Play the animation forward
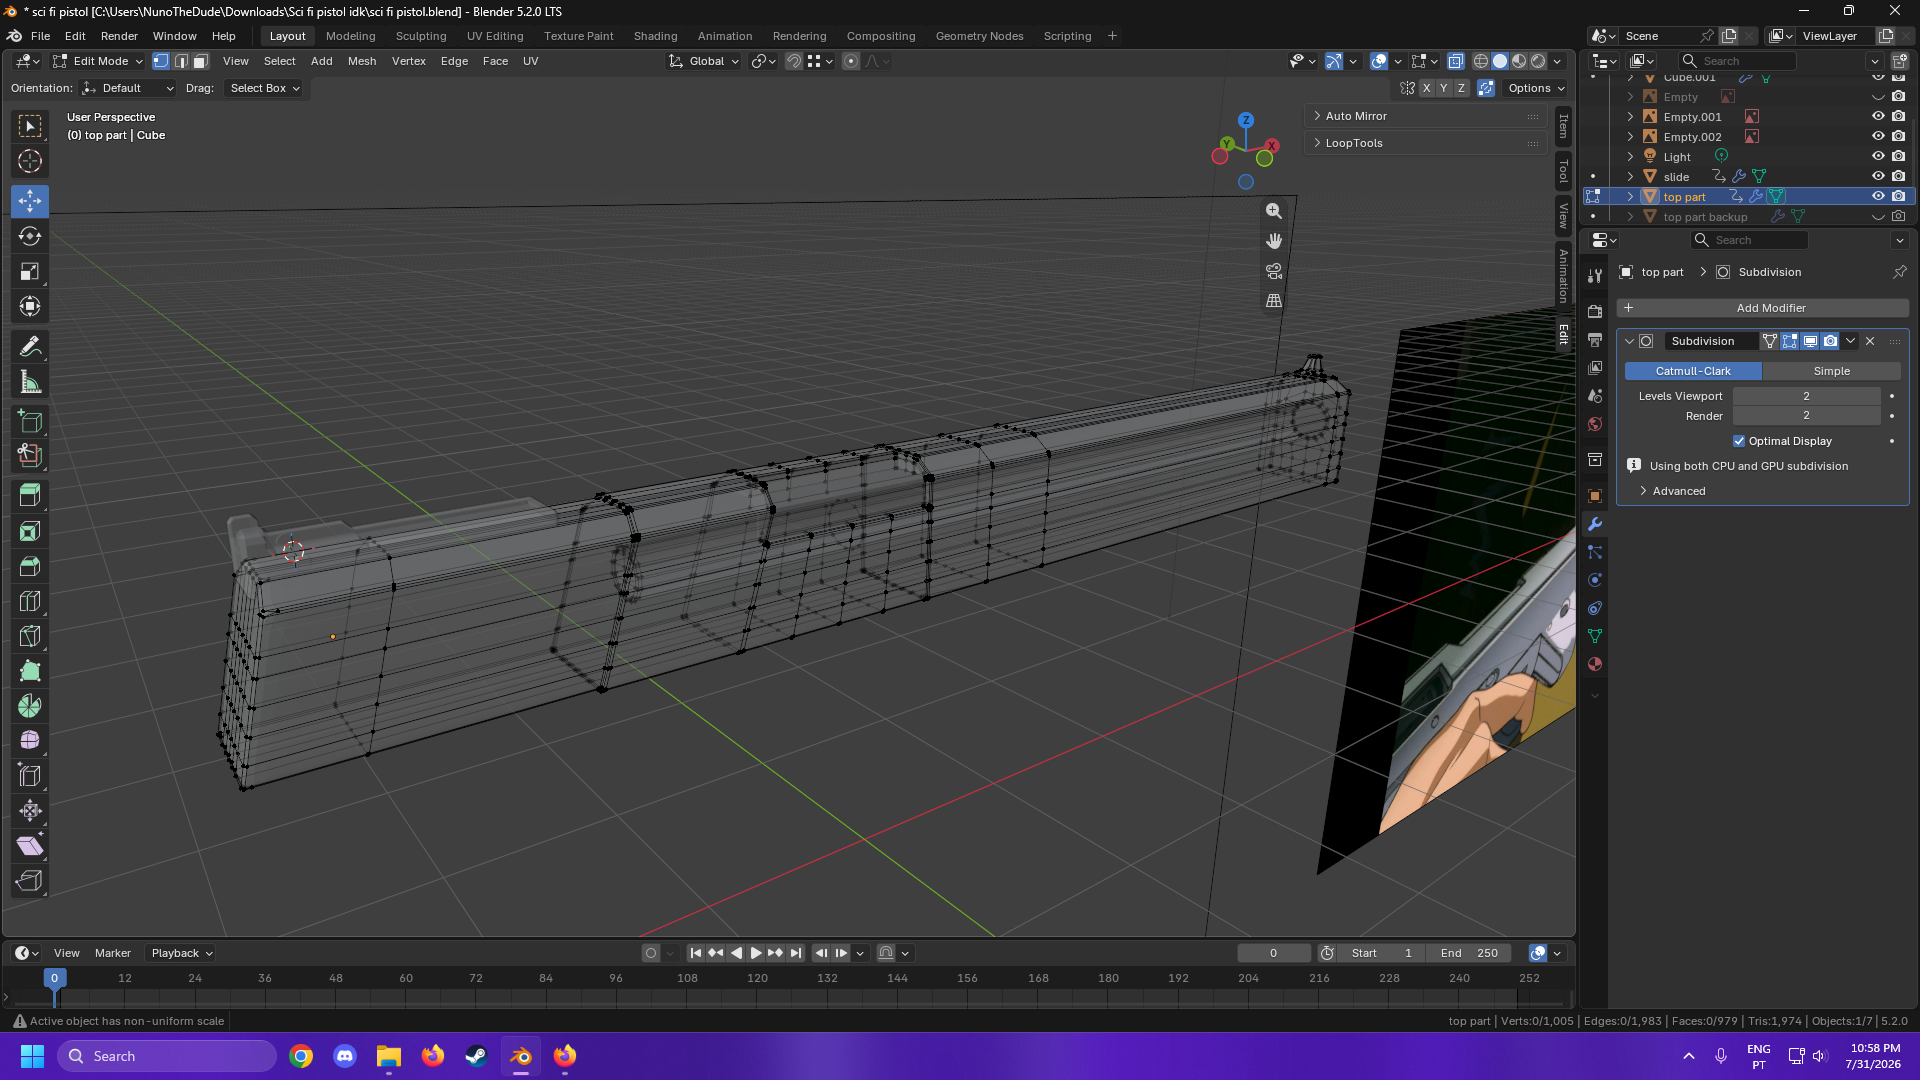The image size is (1920, 1080). (x=756, y=953)
